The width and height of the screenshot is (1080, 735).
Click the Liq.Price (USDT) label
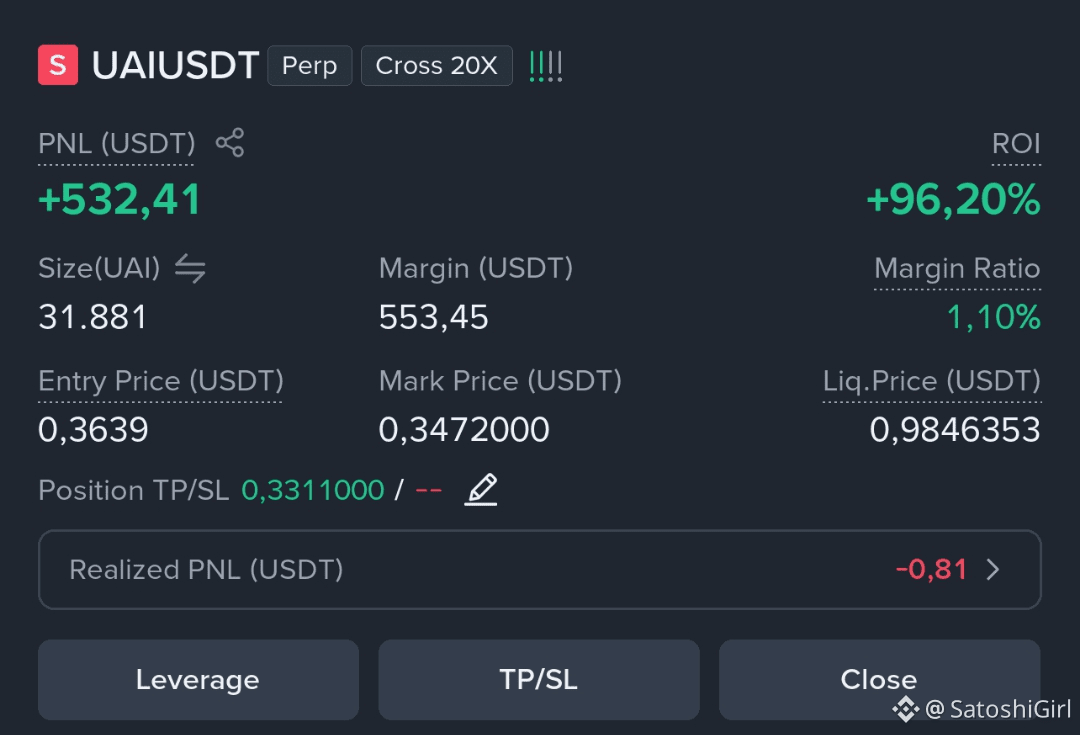[932, 381]
